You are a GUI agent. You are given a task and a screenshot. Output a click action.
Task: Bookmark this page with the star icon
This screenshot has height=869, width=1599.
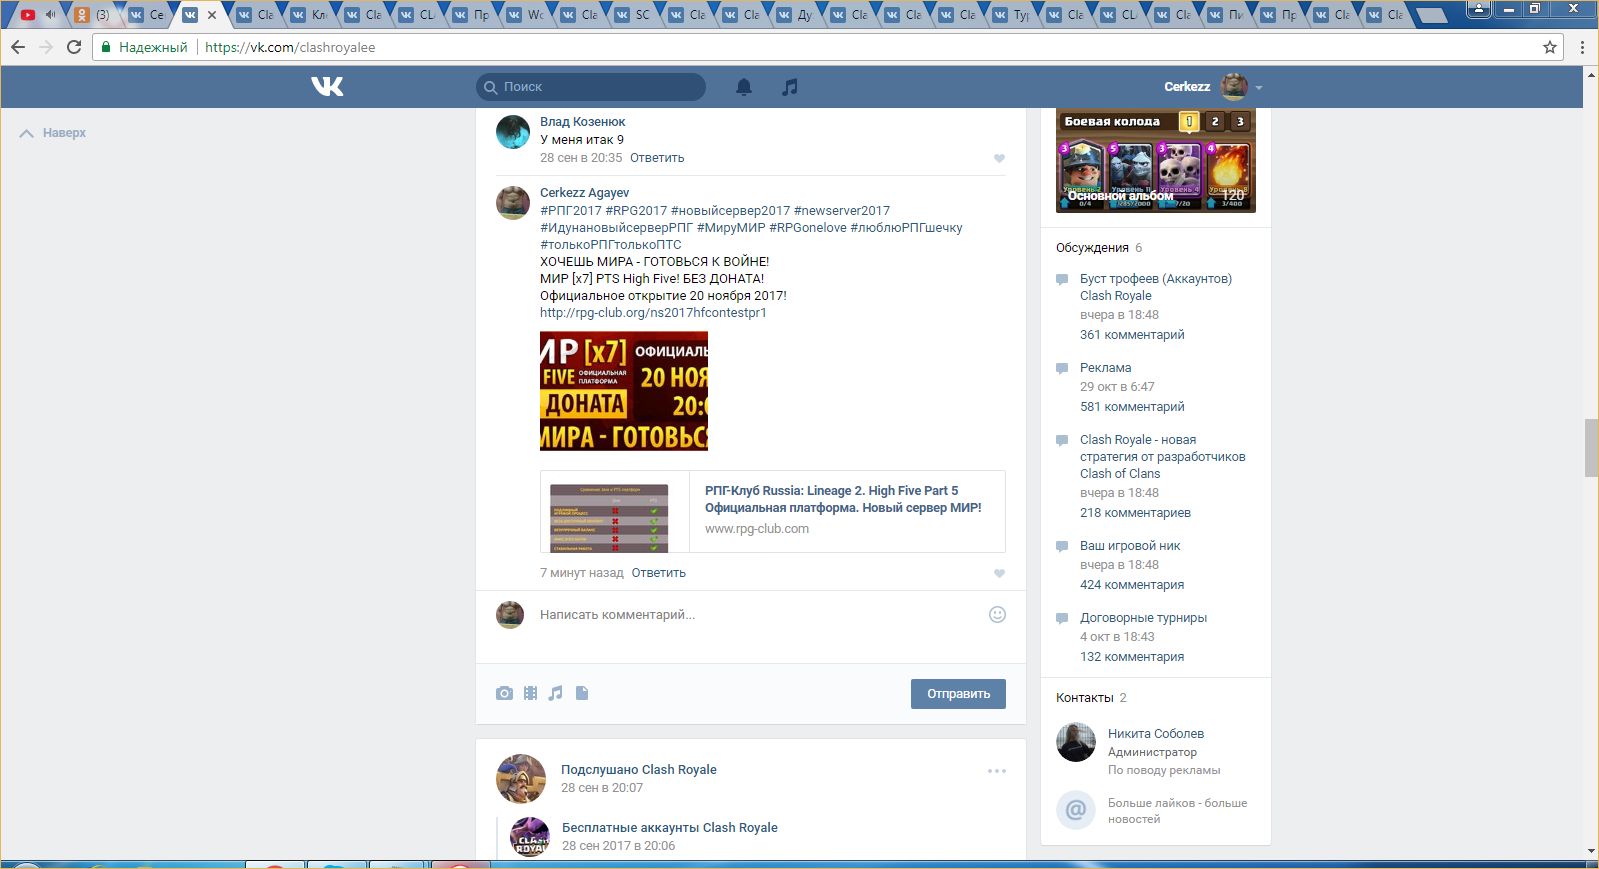(1550, 47)
